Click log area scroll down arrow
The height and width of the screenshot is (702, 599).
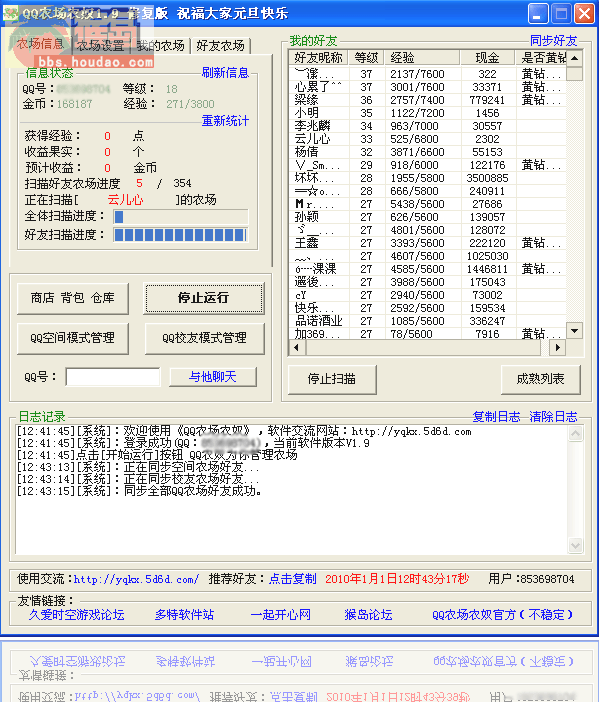[x=575, y=545]
